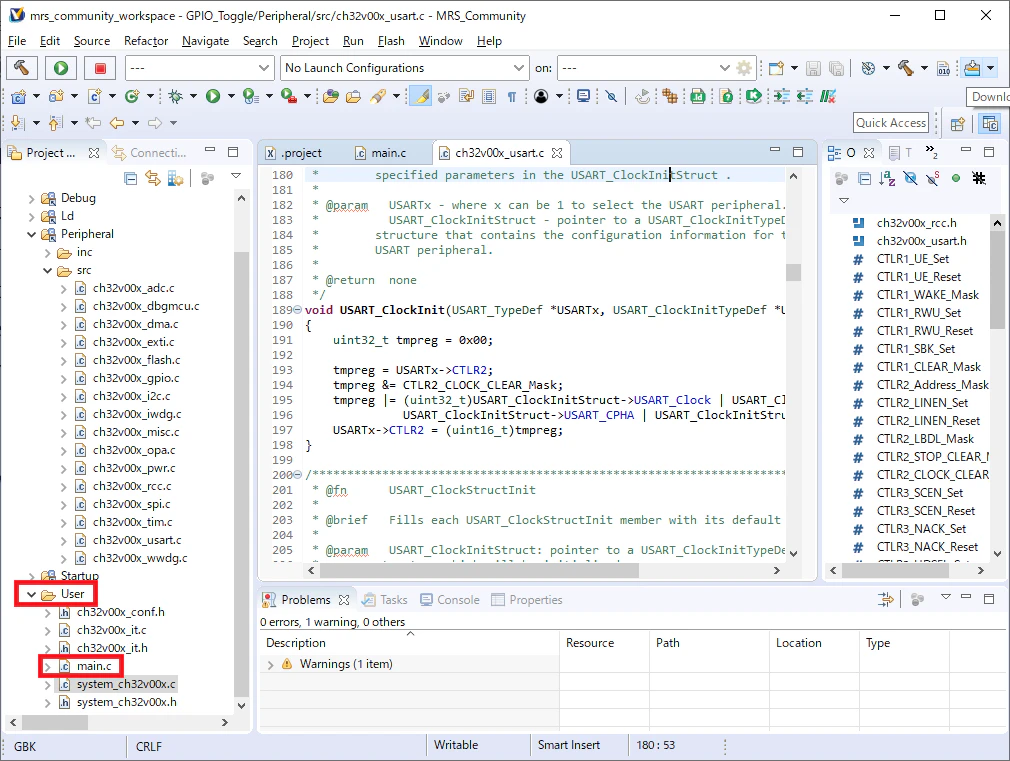Viewport: 1010px width, 761px height.
Task: Select the C/C++ perspective icon
Action: 990,123
